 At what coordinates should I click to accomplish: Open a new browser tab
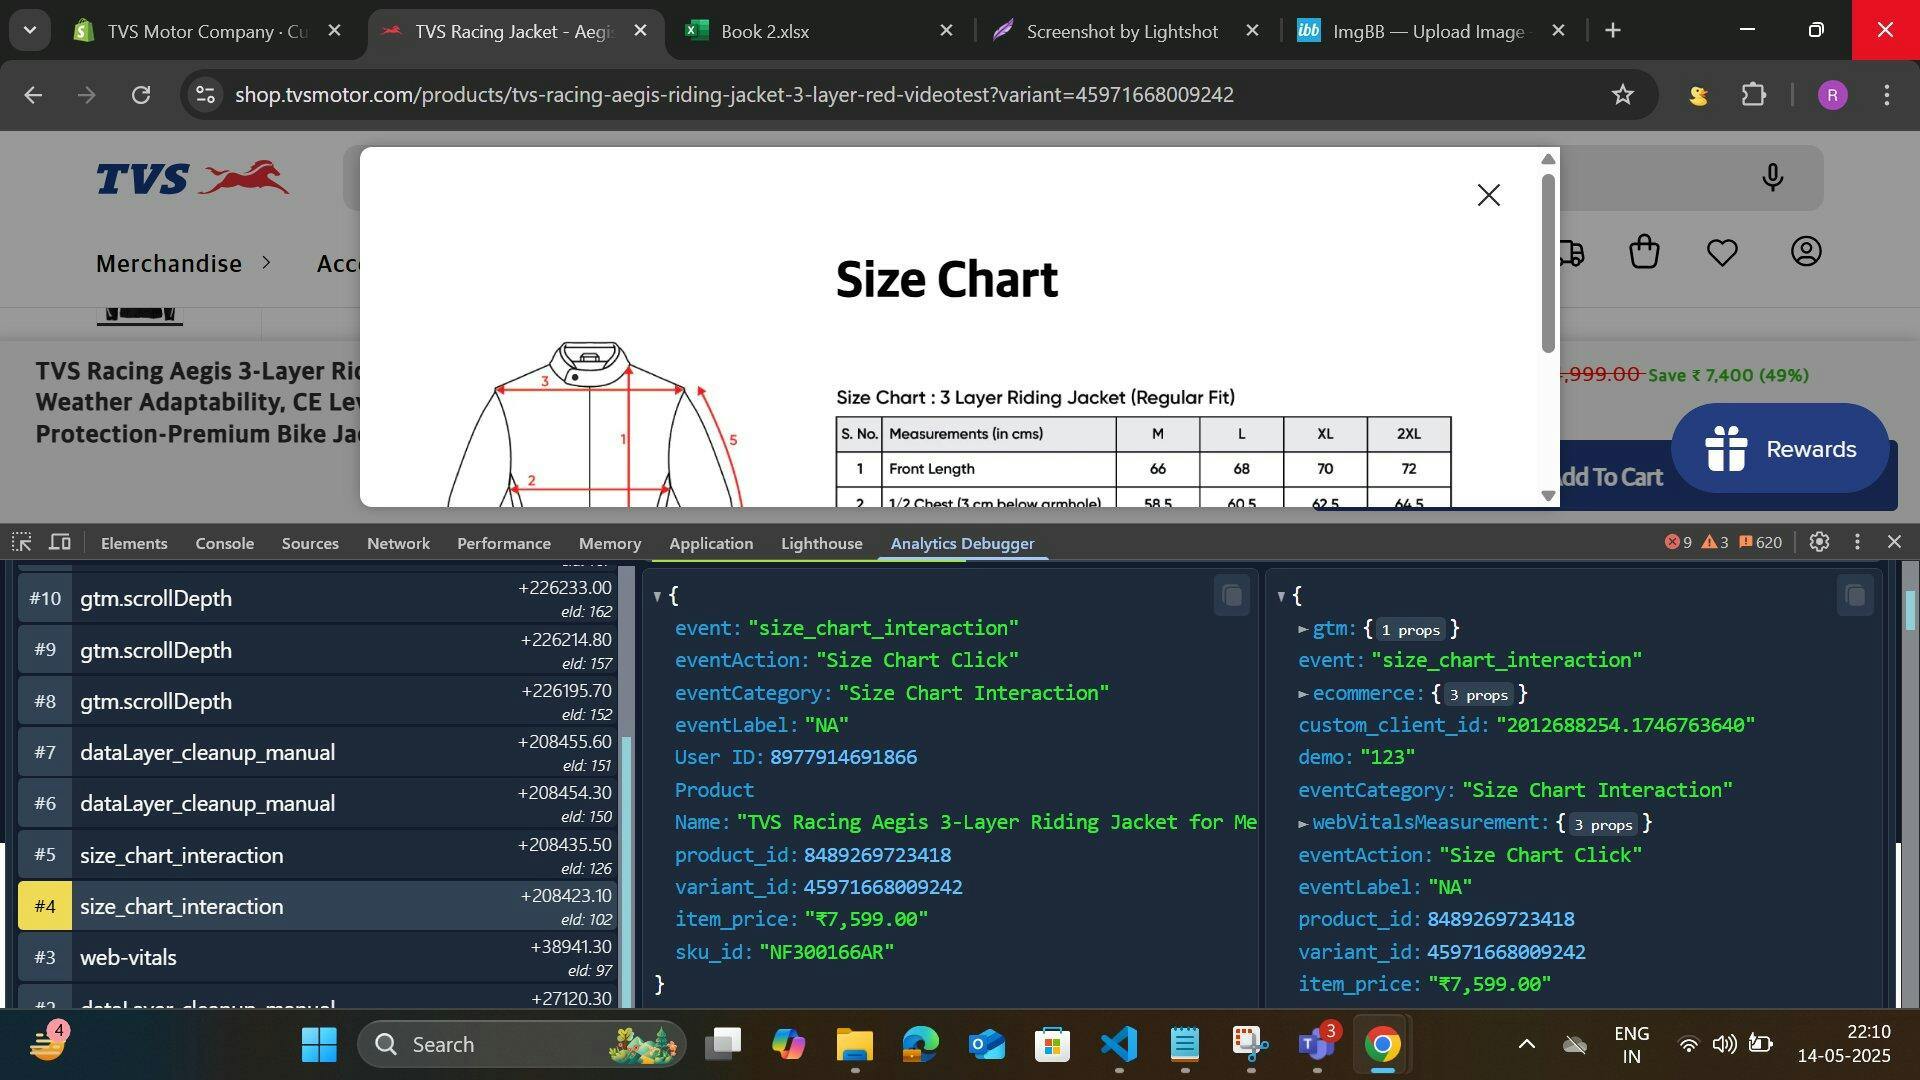pos(1612,31)
